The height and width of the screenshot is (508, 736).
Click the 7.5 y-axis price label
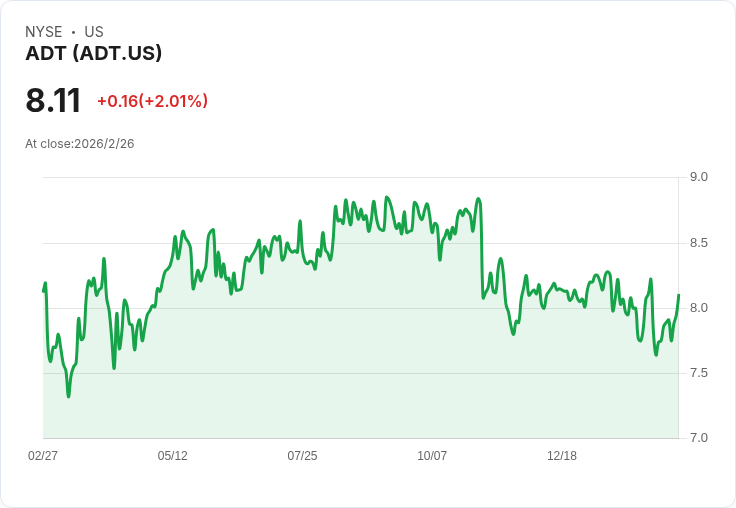tap(699, 373)
